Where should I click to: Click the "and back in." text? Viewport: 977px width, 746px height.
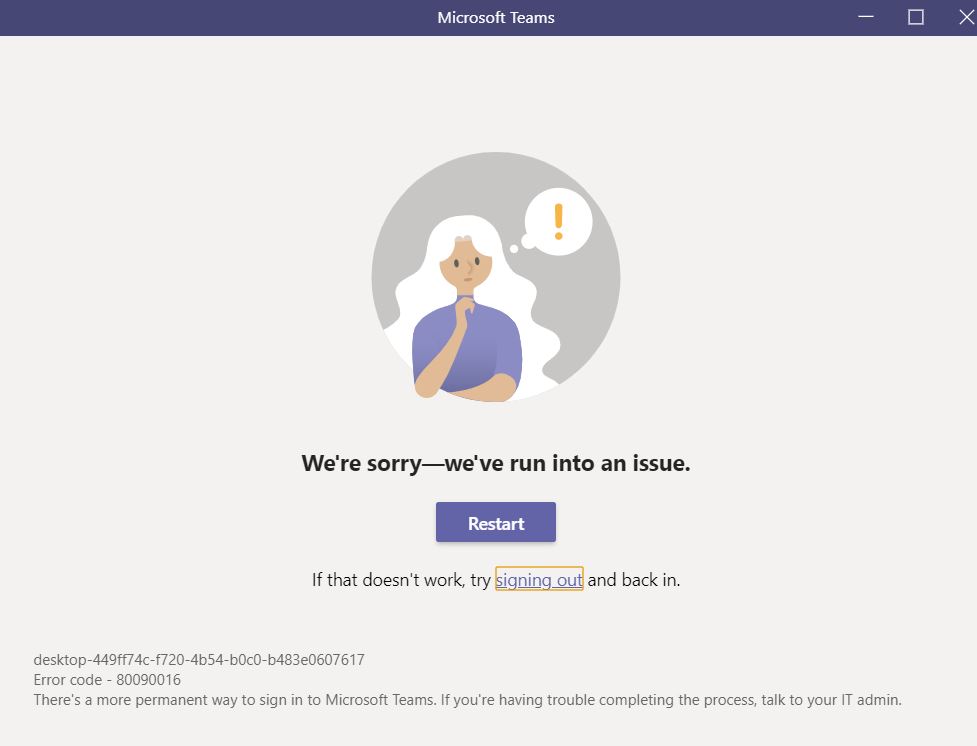click(634, 580)
